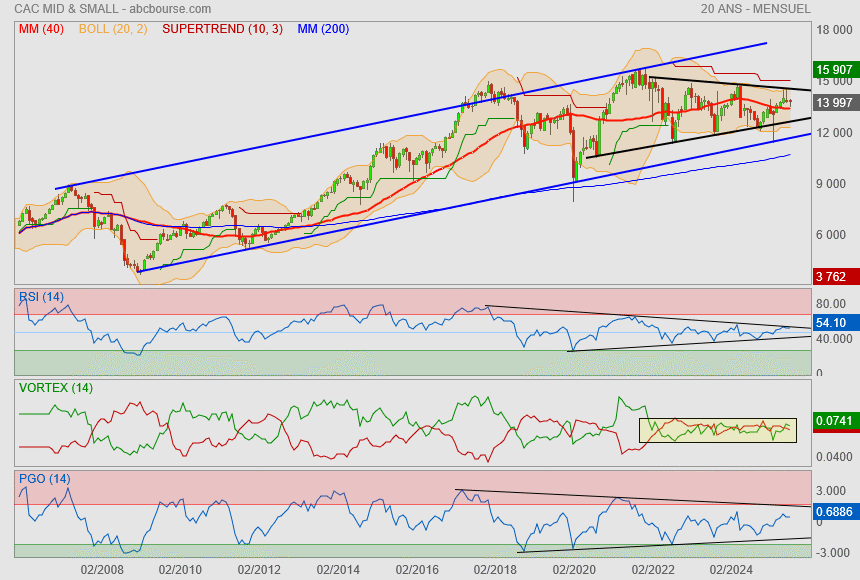Image resolution: width=860 pixels, height=580 pixels.
Task: Click the green 15 907 price tag
Action: [x=834, y=71]
